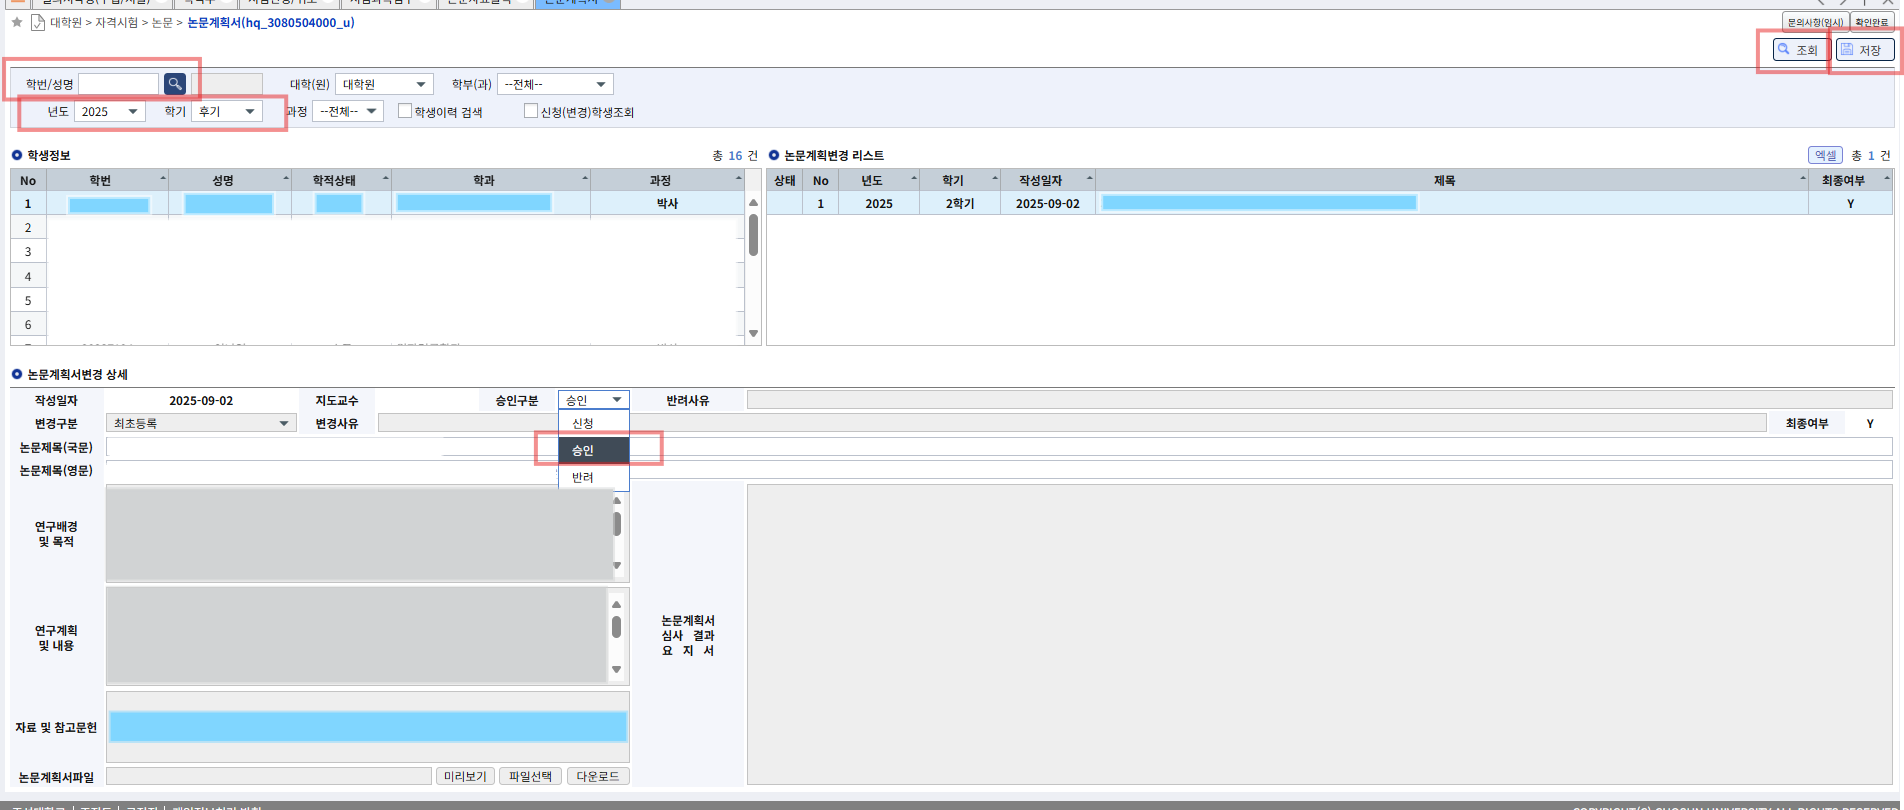
Task: Click the 조회 search button
Action: point(1797,50)
